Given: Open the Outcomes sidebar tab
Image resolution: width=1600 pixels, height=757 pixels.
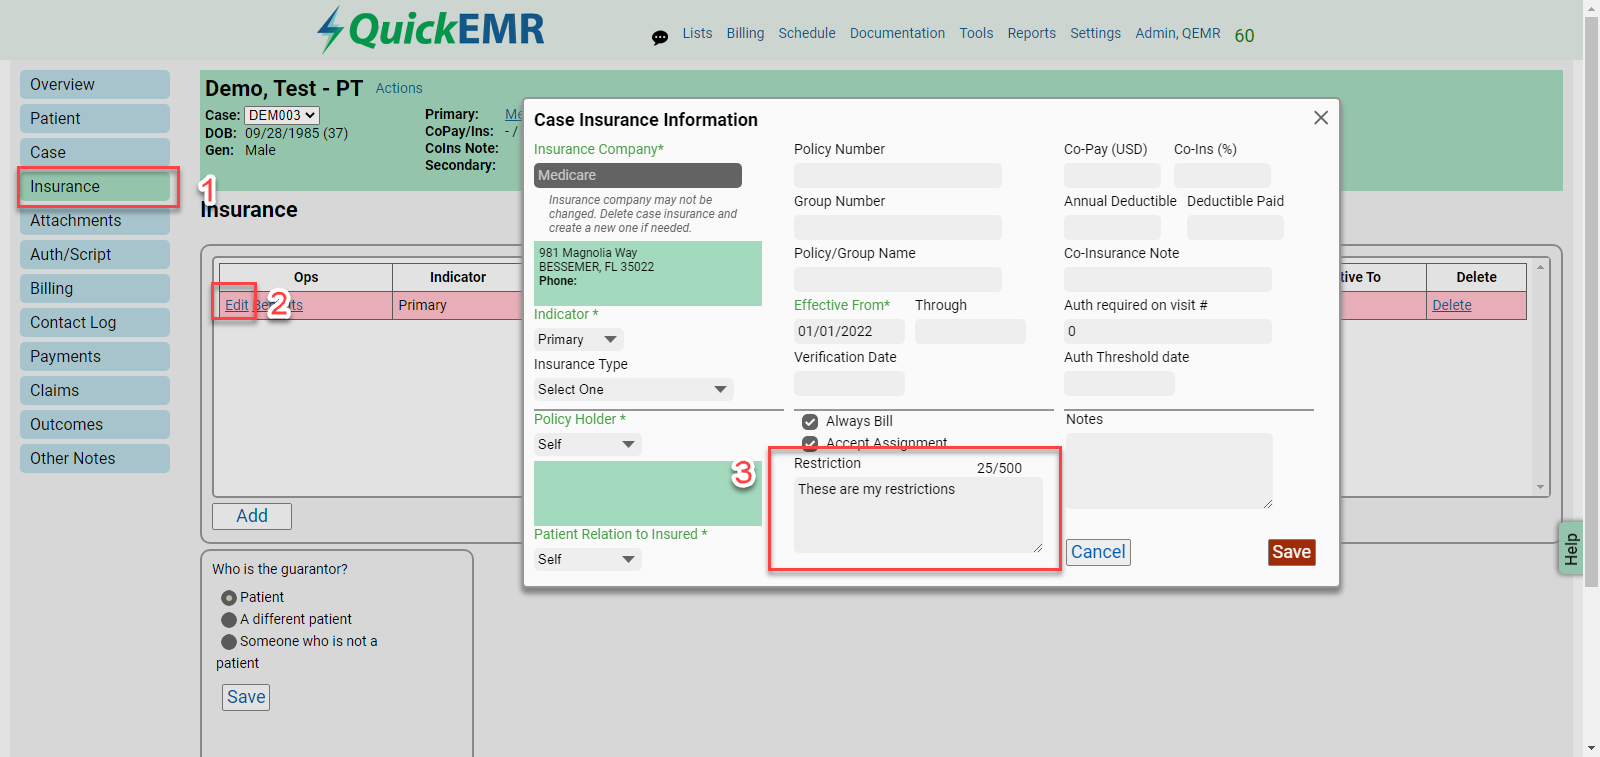Looking at the screenshot, I should 95,425.
